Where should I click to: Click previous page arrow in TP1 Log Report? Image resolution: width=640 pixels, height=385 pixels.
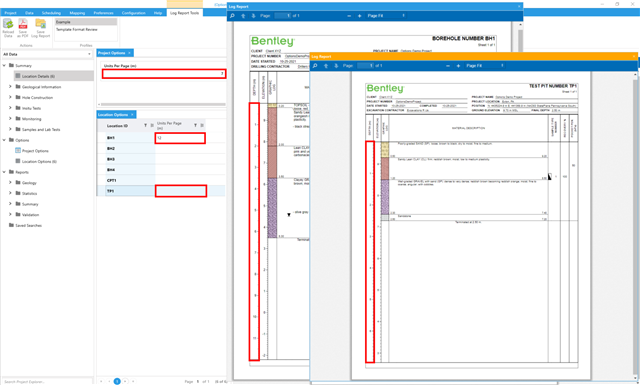326,65
